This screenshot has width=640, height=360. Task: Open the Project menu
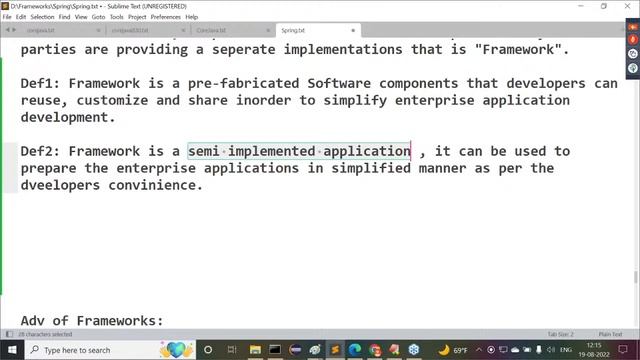[137, 17]
